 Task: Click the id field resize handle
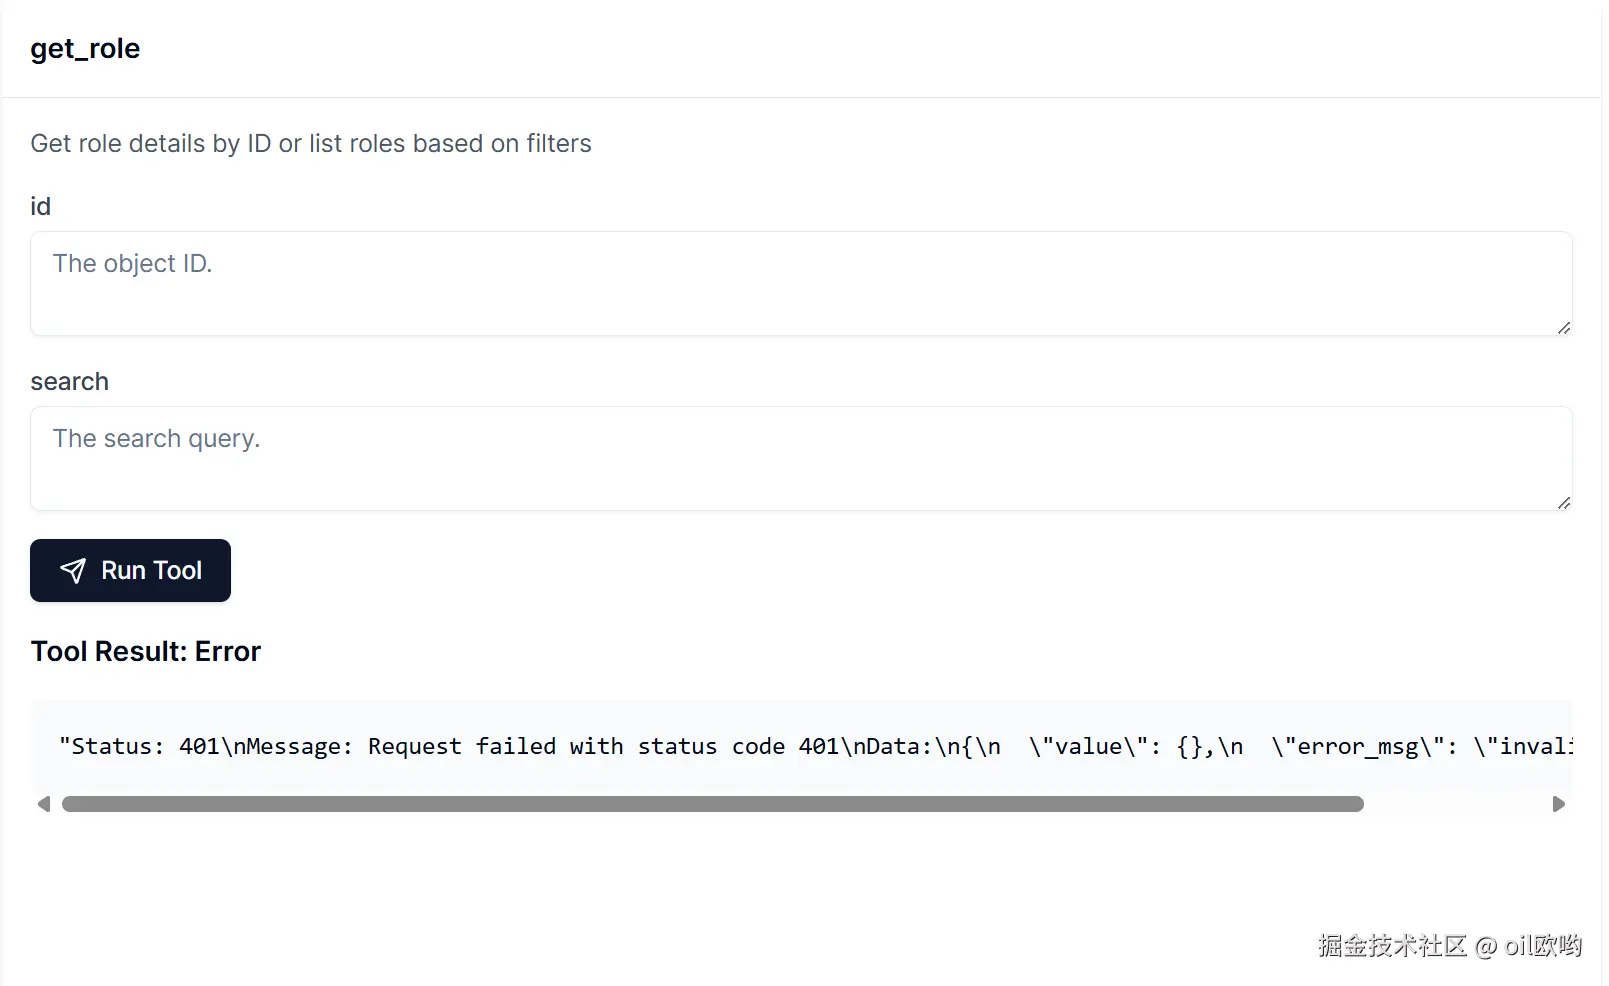[x=1563, y=327]
